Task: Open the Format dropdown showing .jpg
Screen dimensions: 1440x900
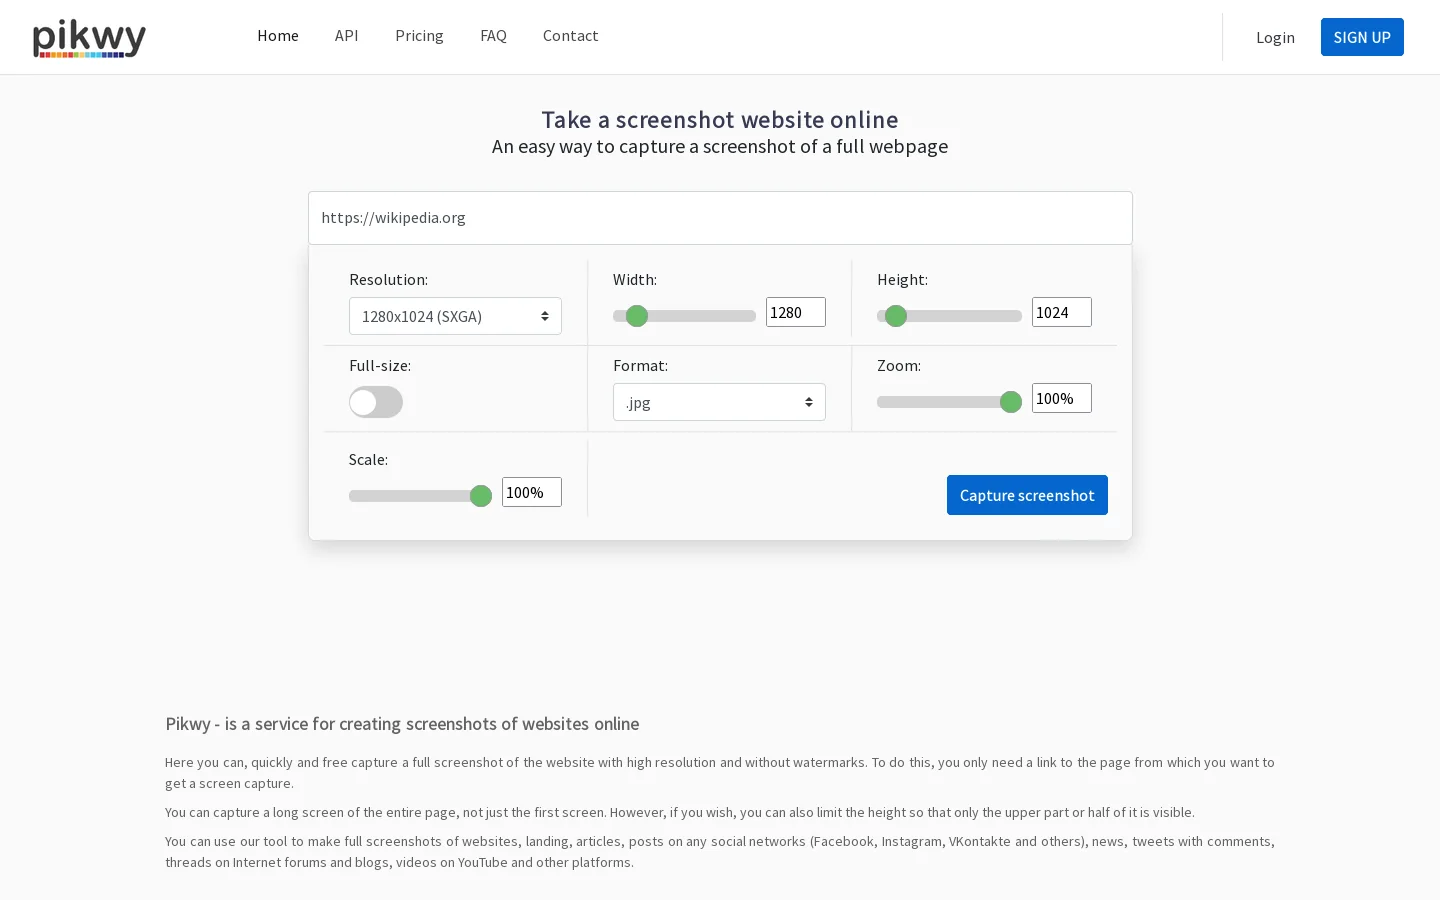Action: (x=719, y=402)
